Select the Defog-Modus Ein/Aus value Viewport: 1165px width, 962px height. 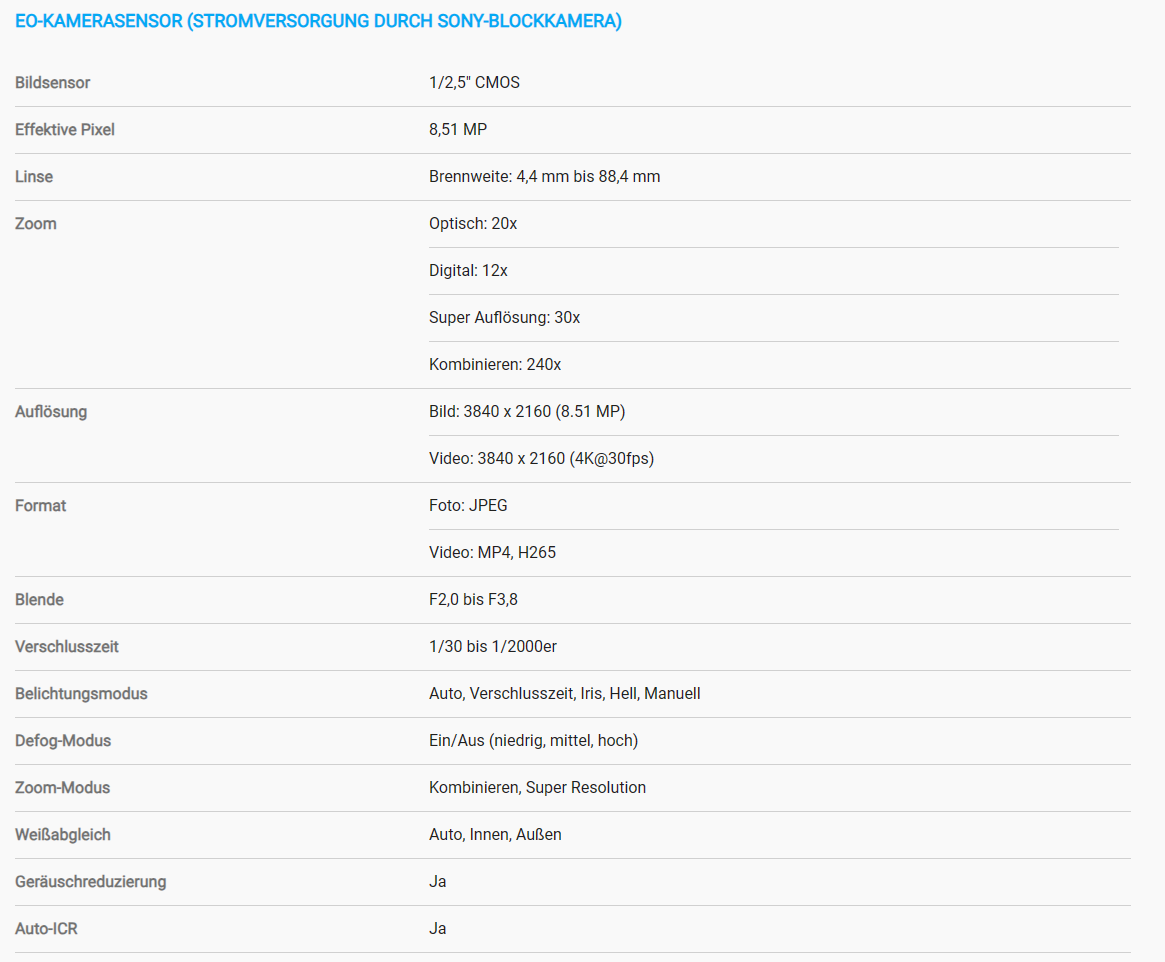point(533,741)
